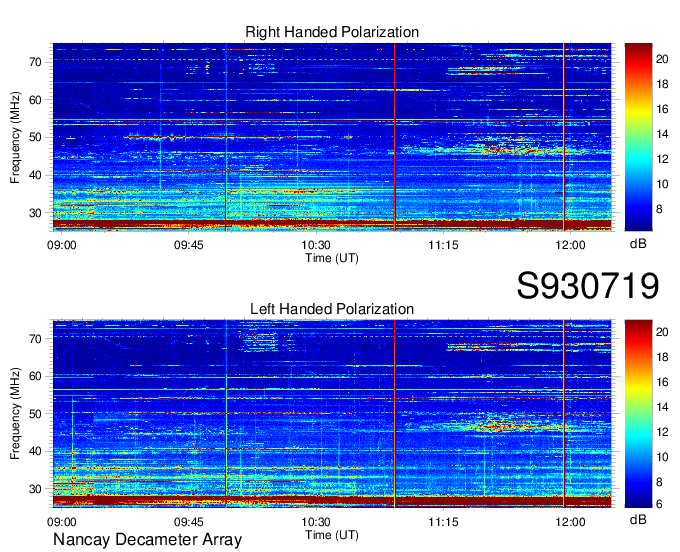The image size is (680, 552).
Task: Click the 18 value on Right Handed color bar
Action: point(662,84)
